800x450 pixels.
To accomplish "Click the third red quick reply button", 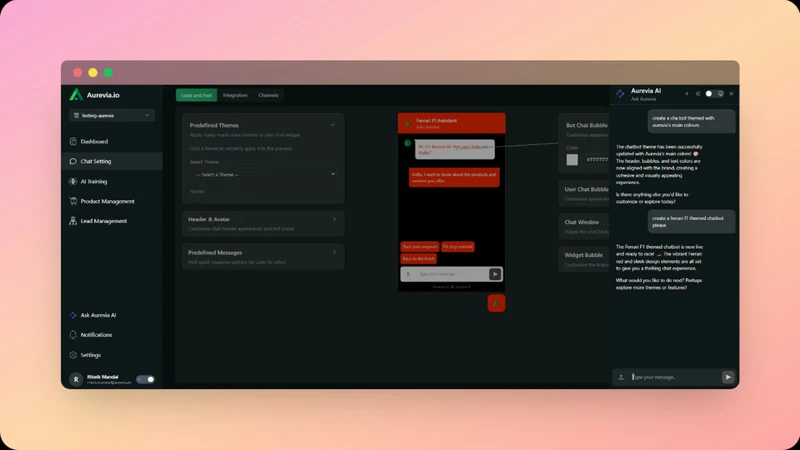I will (418, 259).
